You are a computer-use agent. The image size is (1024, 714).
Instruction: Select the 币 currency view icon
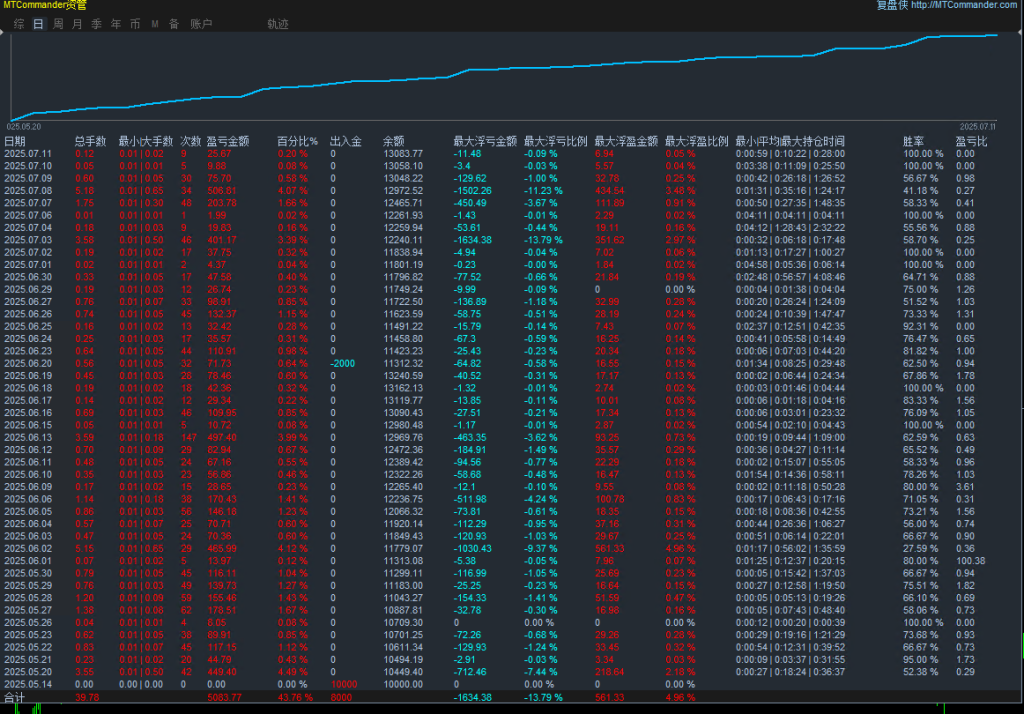click(137, 23)
